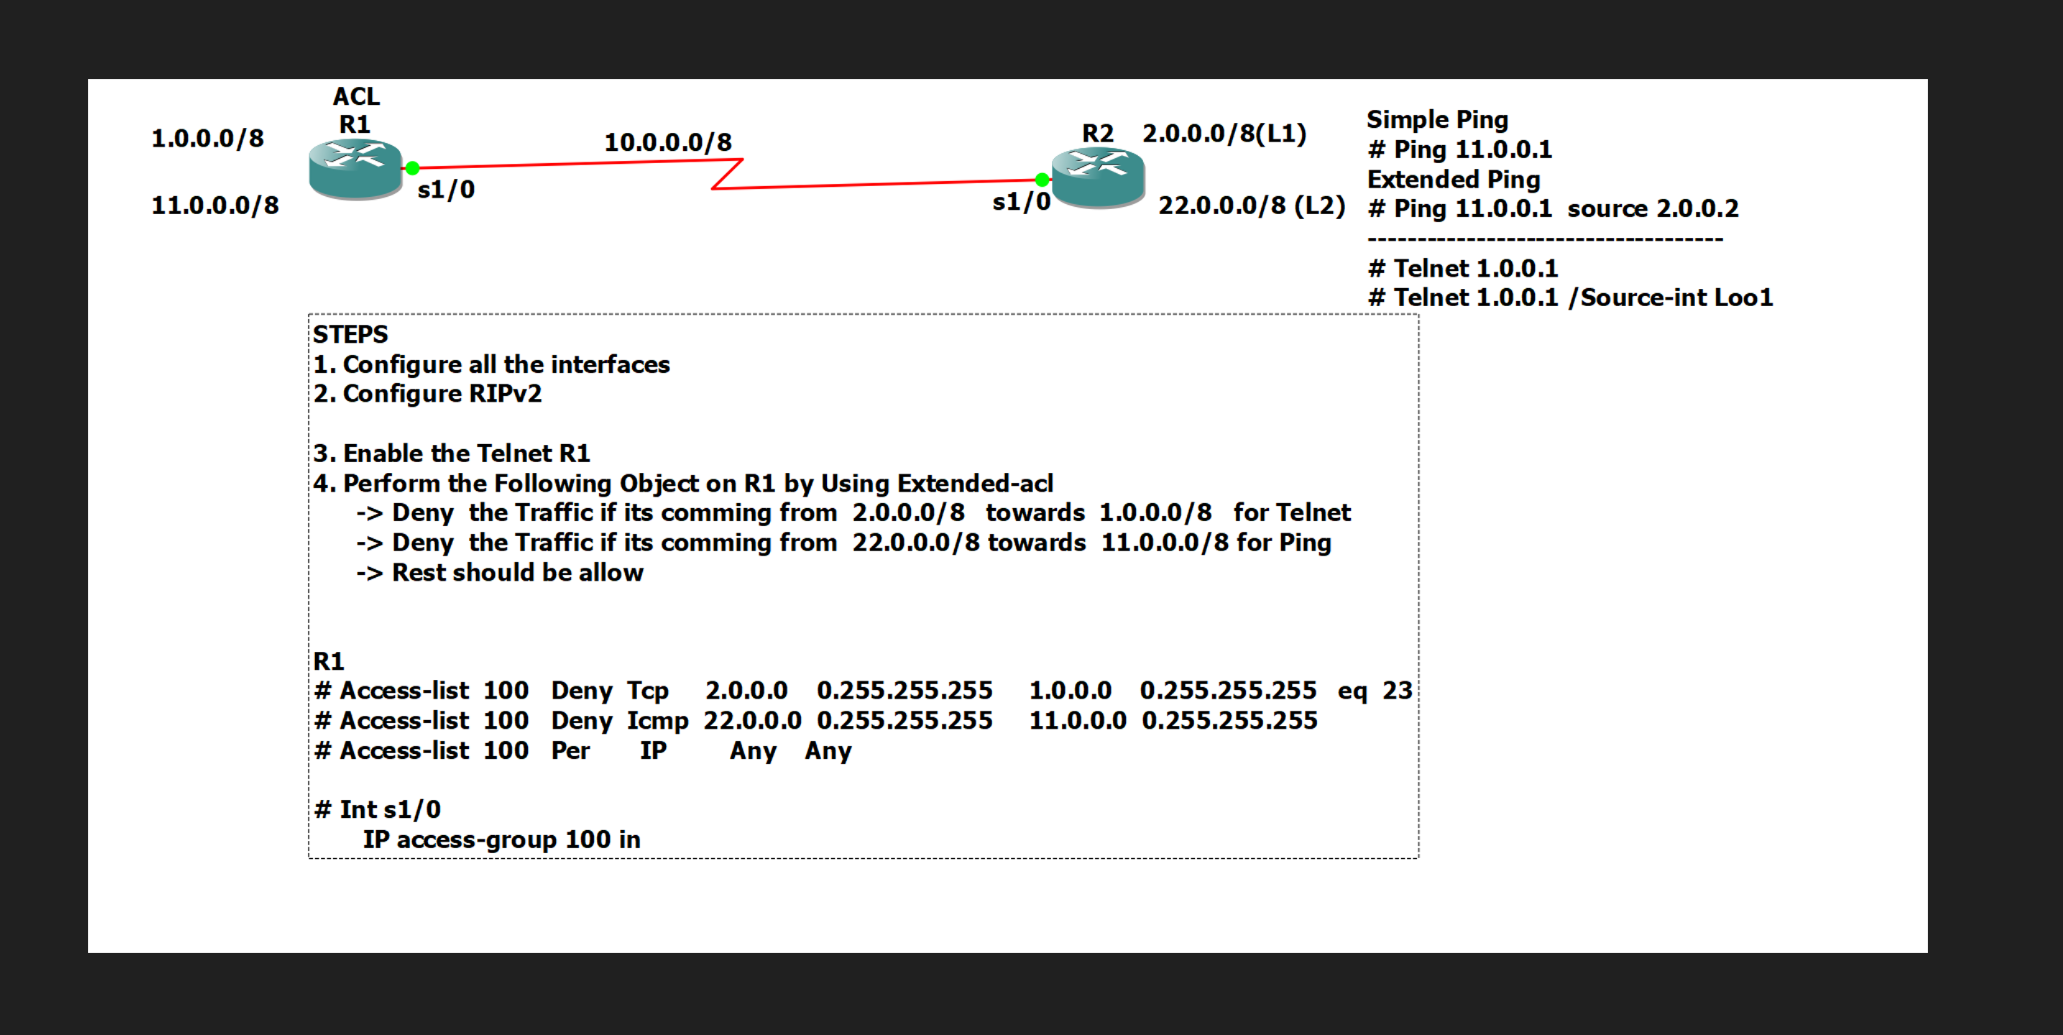Click the 1.0.0.0/8 network label

[207, 138]
